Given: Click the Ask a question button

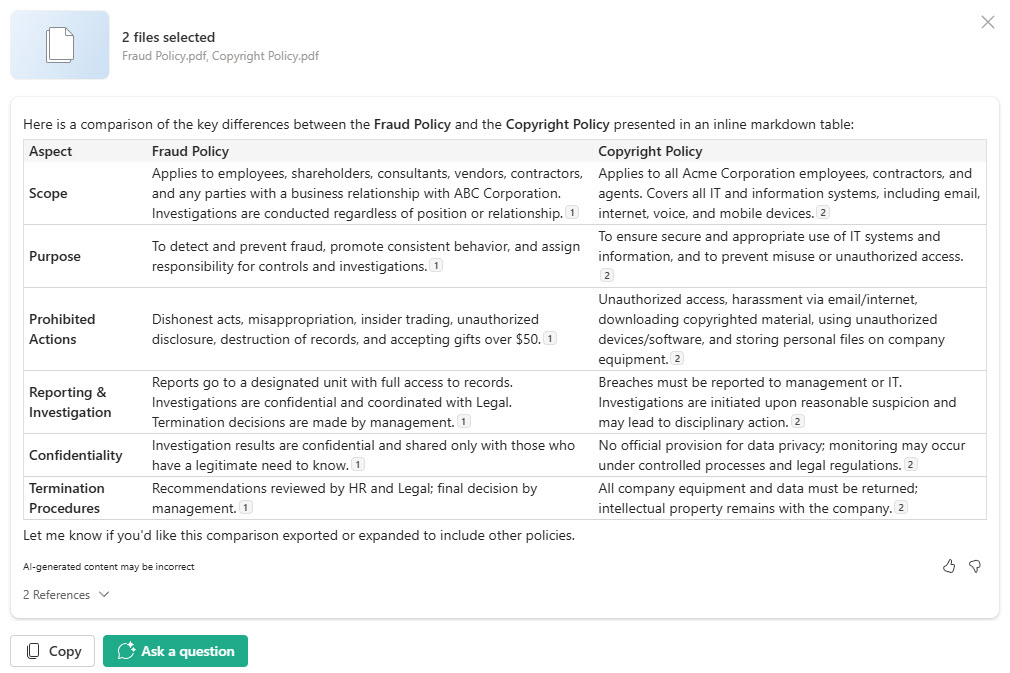Looking at the screenshot, I should (x=175, y=651).
